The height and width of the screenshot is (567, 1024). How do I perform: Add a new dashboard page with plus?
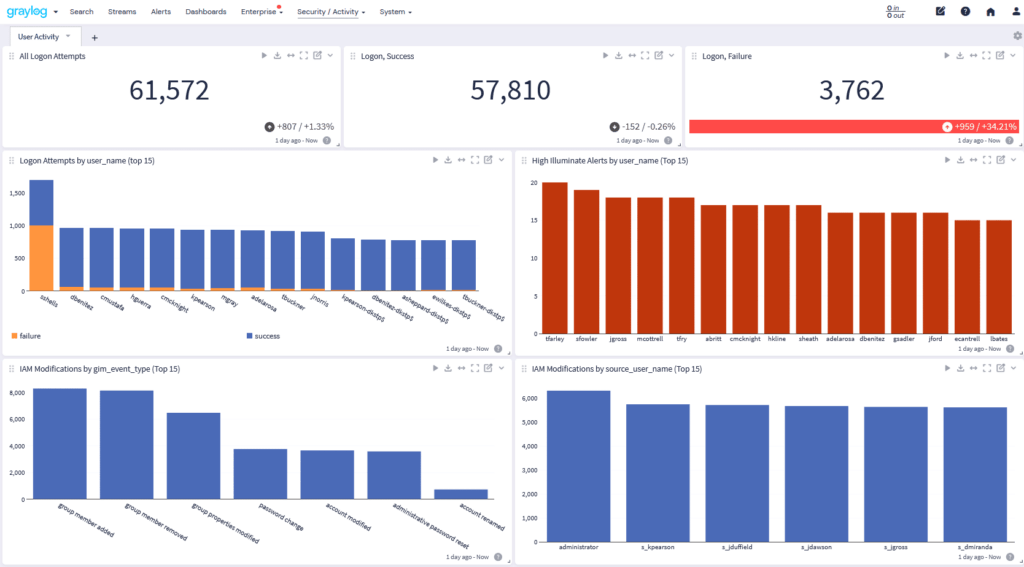[95, 37]
